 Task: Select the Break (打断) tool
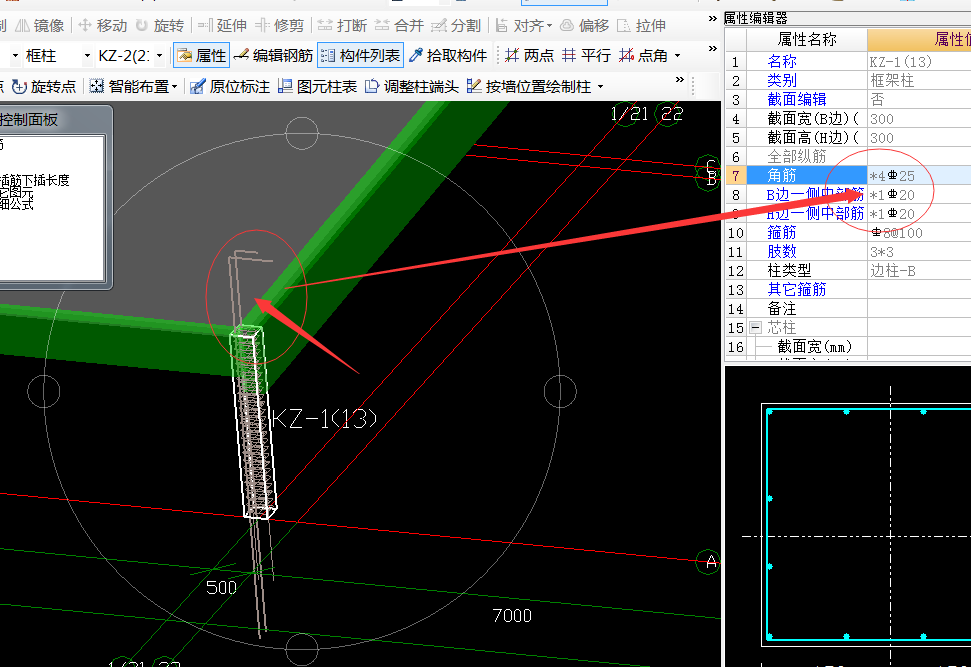342,25
